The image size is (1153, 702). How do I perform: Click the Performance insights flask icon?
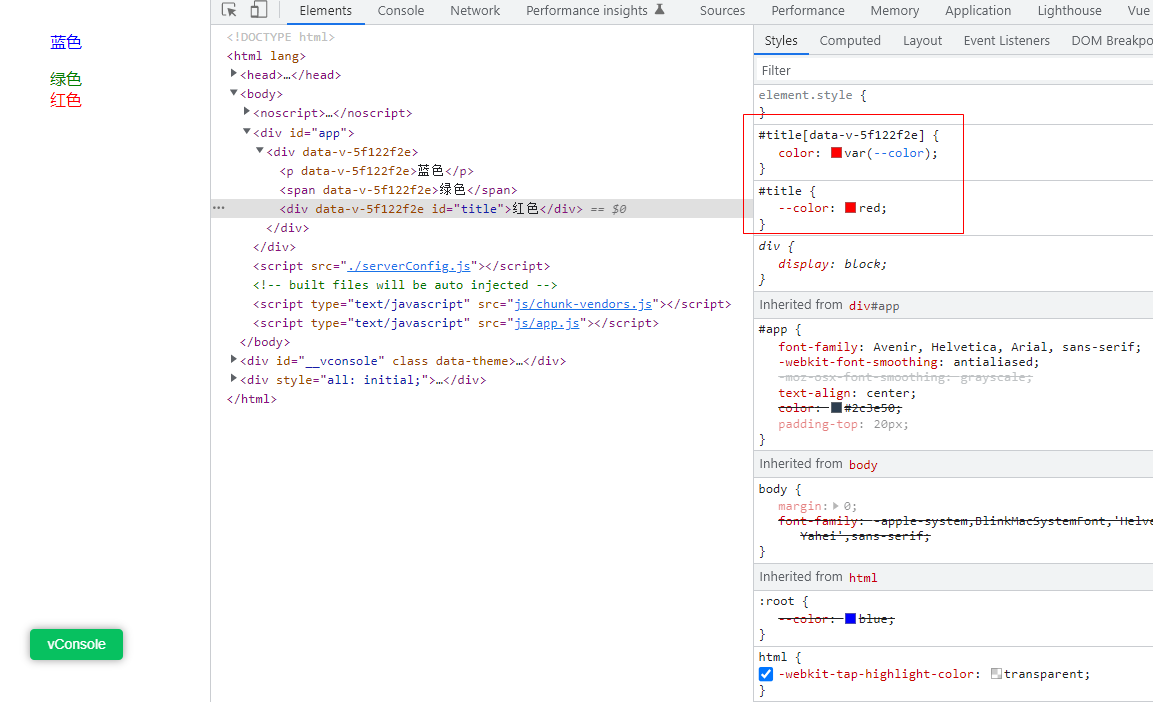click(660, 9)
